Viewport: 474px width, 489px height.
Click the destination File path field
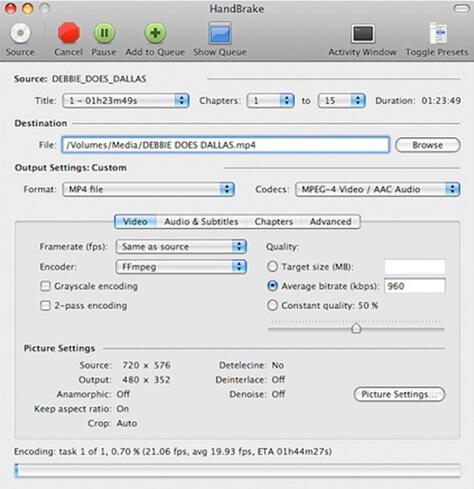click(x=226, y=145)
